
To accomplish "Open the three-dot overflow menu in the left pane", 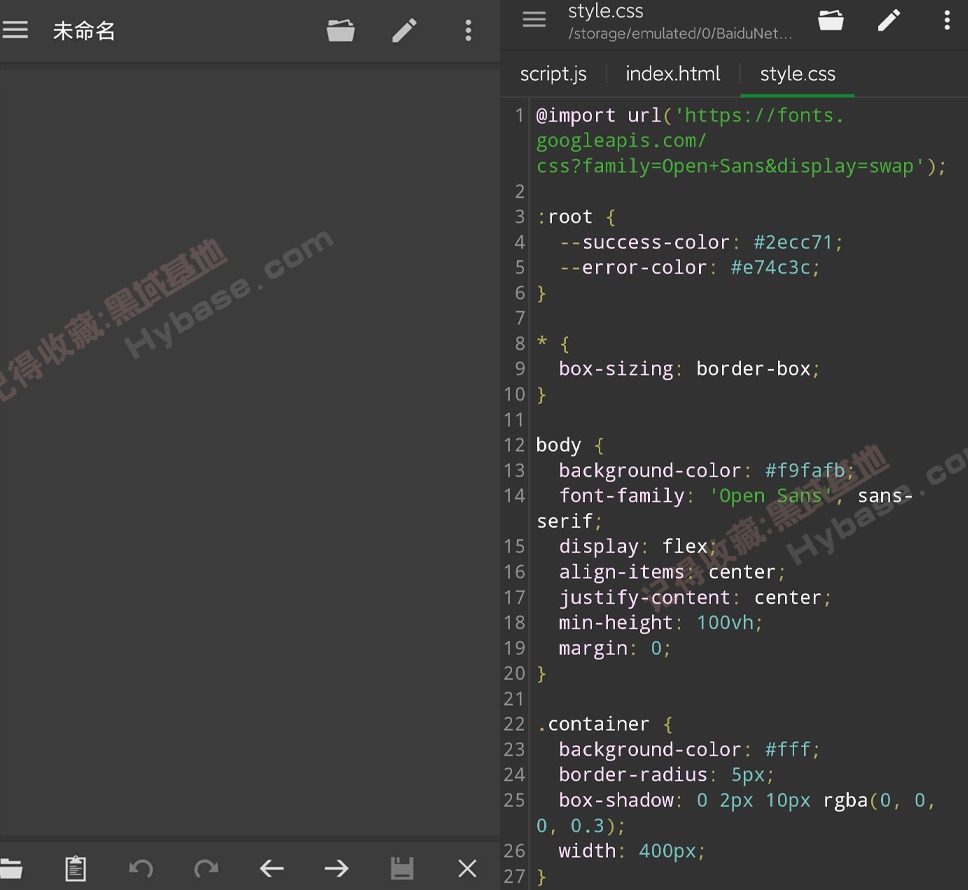I will tap(468, 30).
